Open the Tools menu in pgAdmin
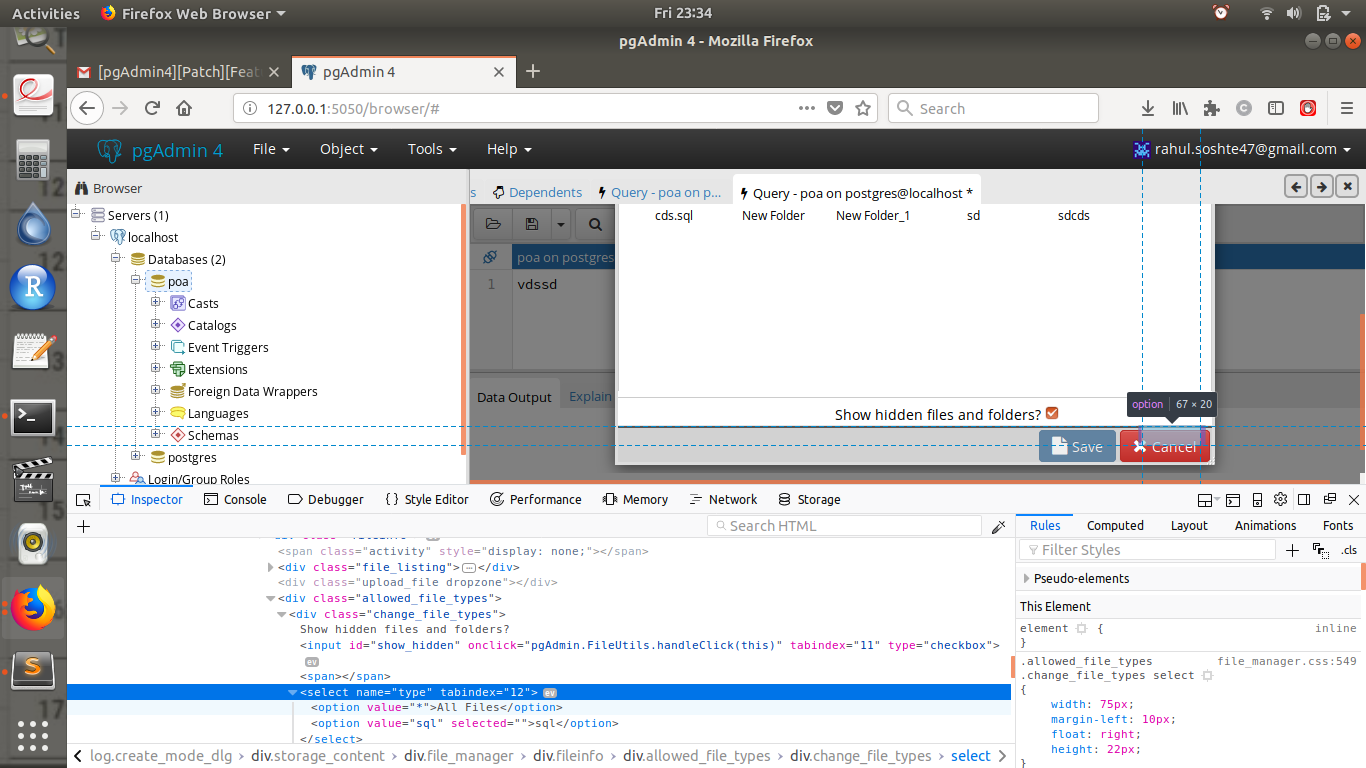 [x=431, y=149]
